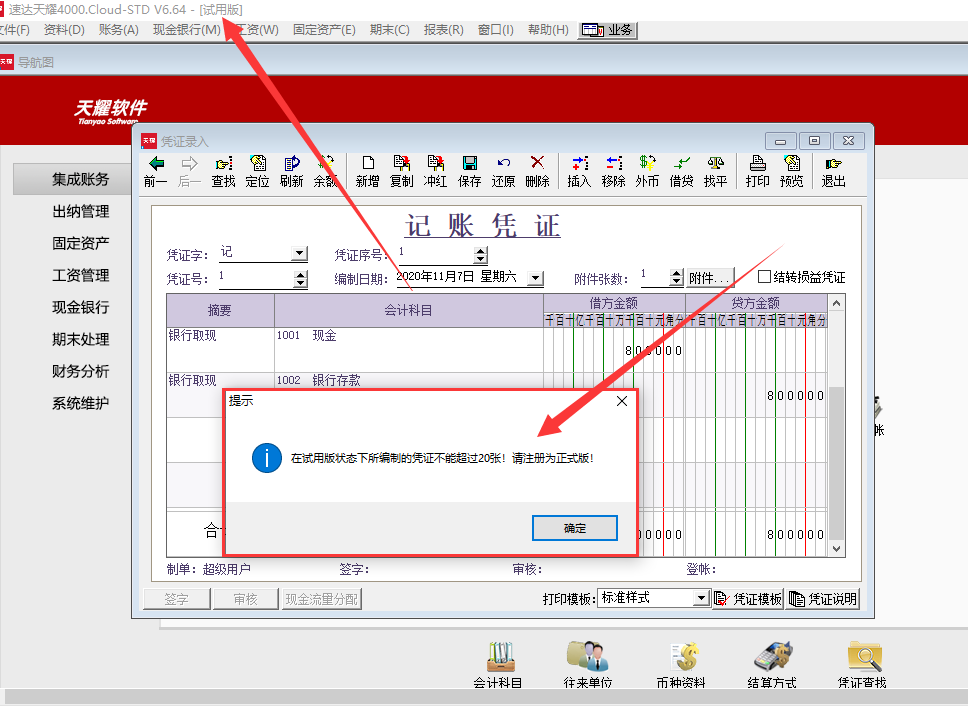Click the 业务 toolbar button
The height and width of the screenshot is (707, 968).
(607, 30)
